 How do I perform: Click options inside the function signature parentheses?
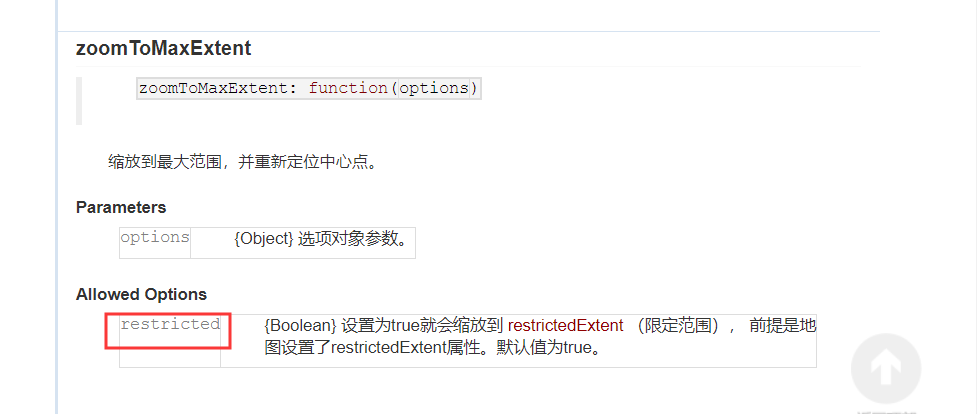pos(434,89)
